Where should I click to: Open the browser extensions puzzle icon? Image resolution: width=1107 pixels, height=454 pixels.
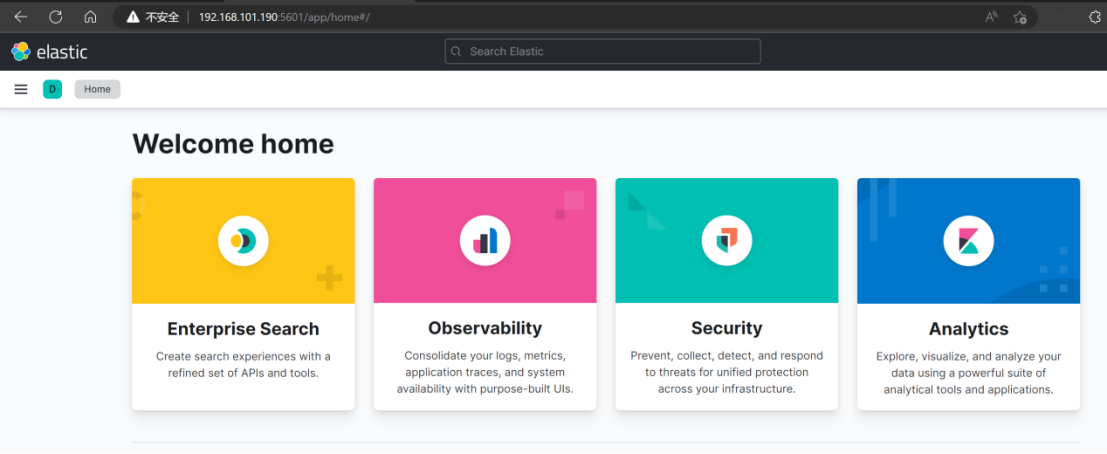(x=1095, y=17)
